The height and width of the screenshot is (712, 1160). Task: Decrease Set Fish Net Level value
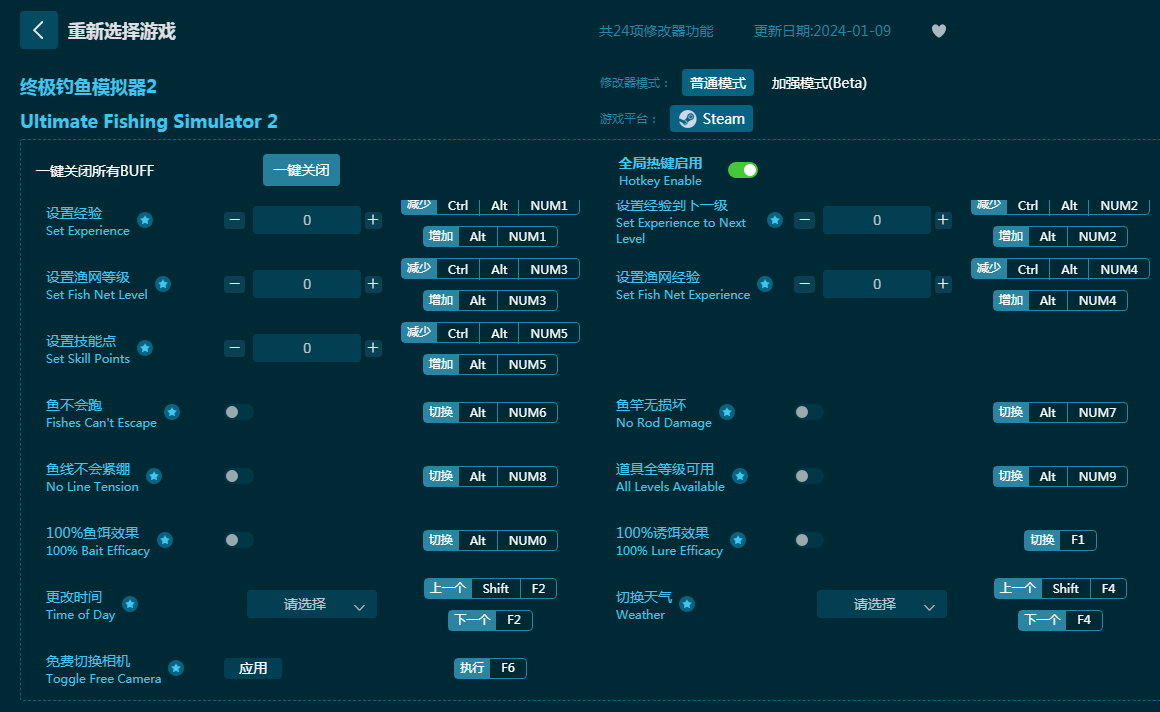(x=235, y=284)
